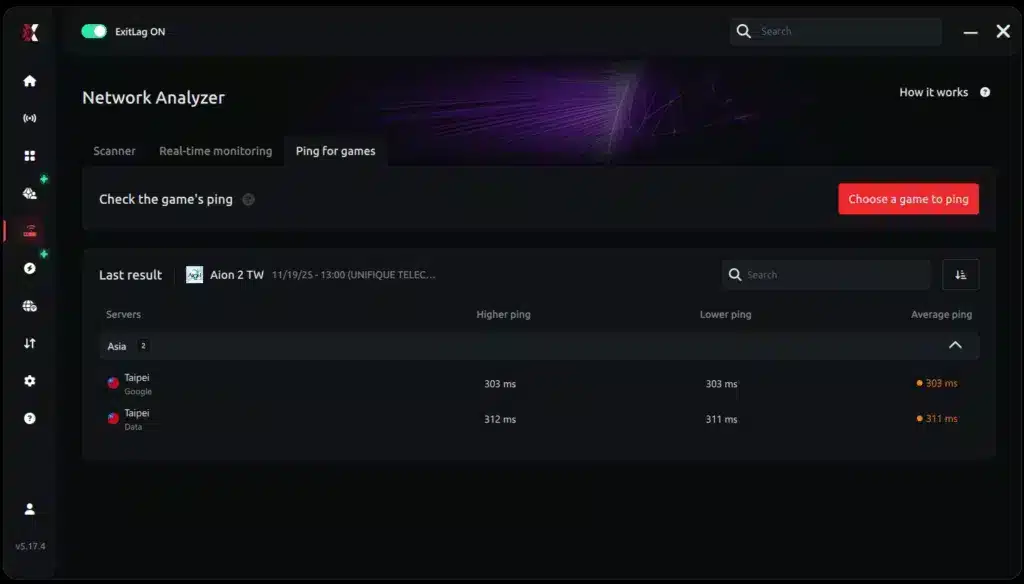This screenshot has height=584, width=1024.
Task: Click the help icon beside How it works
Action: pos(985,92)
